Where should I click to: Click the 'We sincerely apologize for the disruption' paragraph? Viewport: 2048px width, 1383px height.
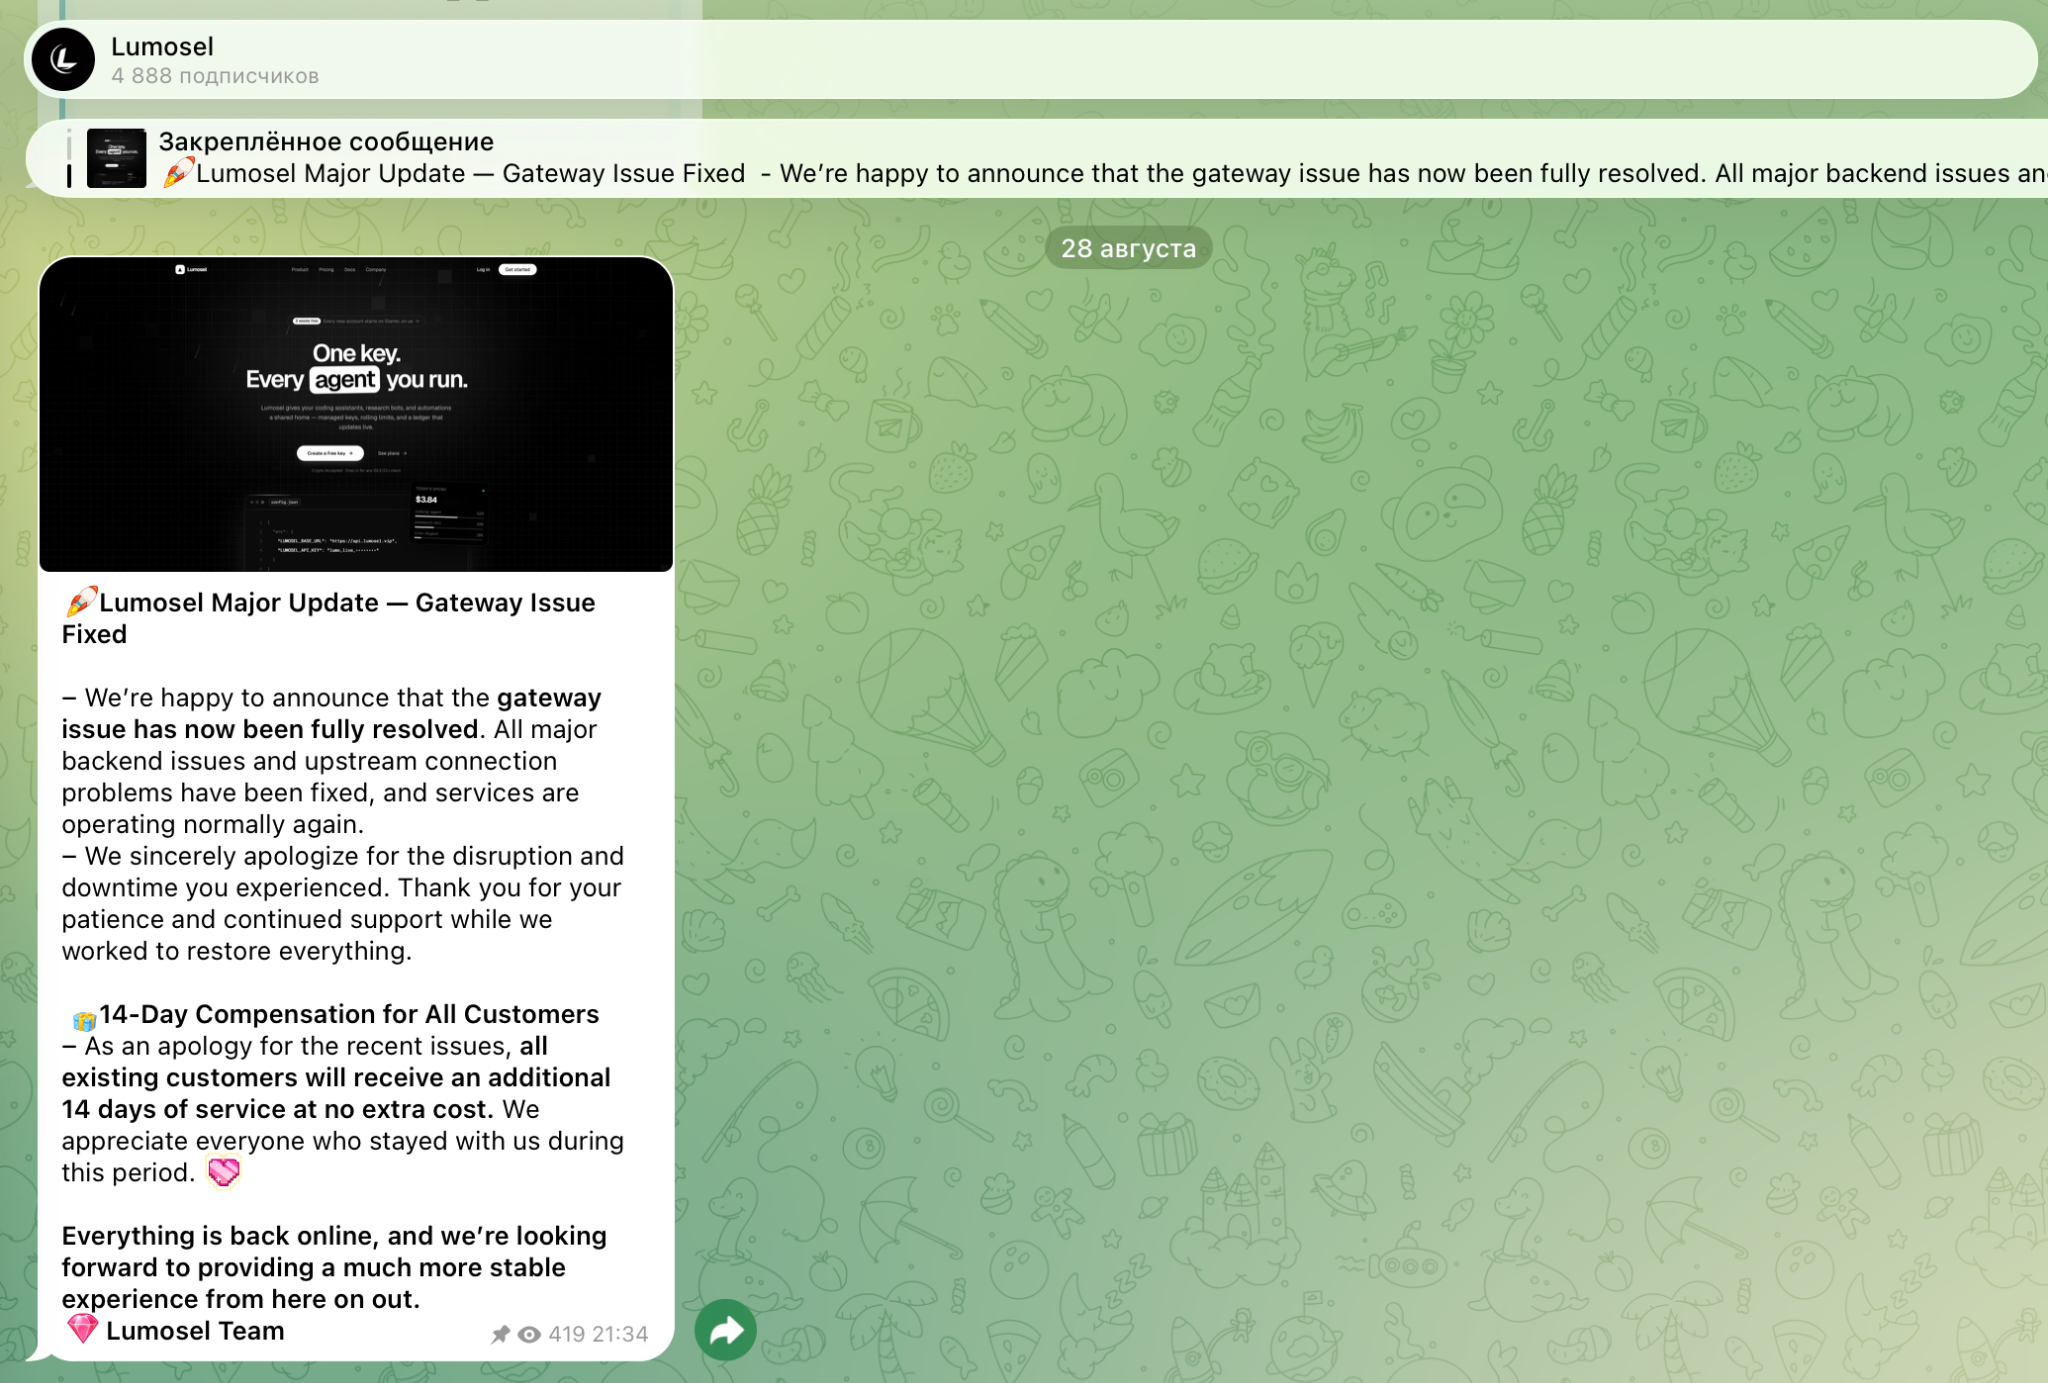coord(343,903)
